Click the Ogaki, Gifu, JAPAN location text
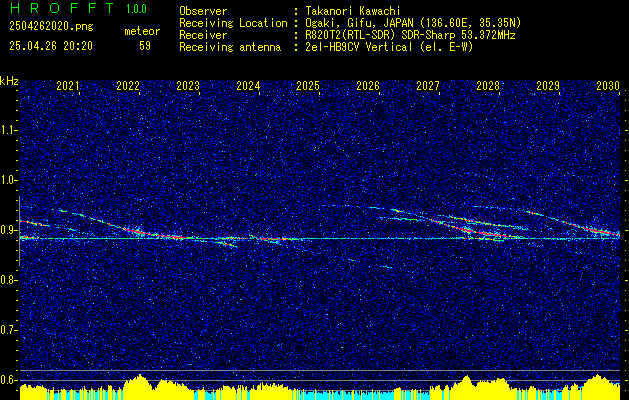 pos(413,23)
